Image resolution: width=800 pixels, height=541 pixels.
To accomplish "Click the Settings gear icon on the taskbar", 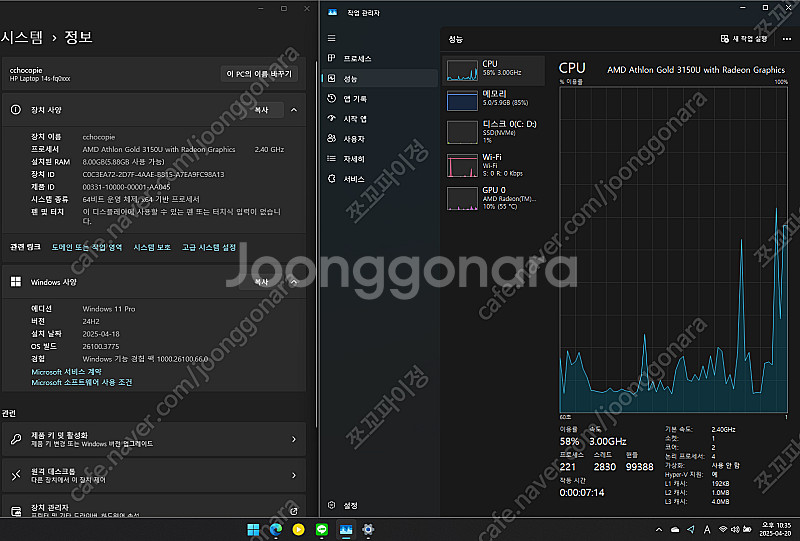I will point(368,530).
